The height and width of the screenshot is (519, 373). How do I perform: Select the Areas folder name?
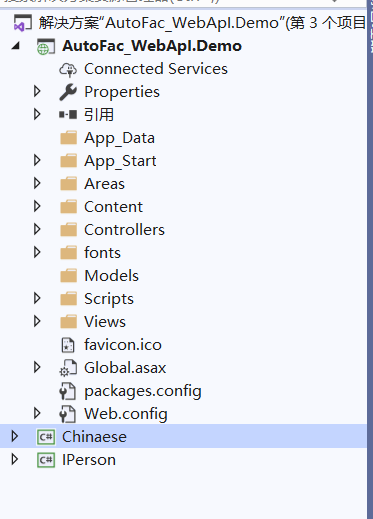point(104,184)
